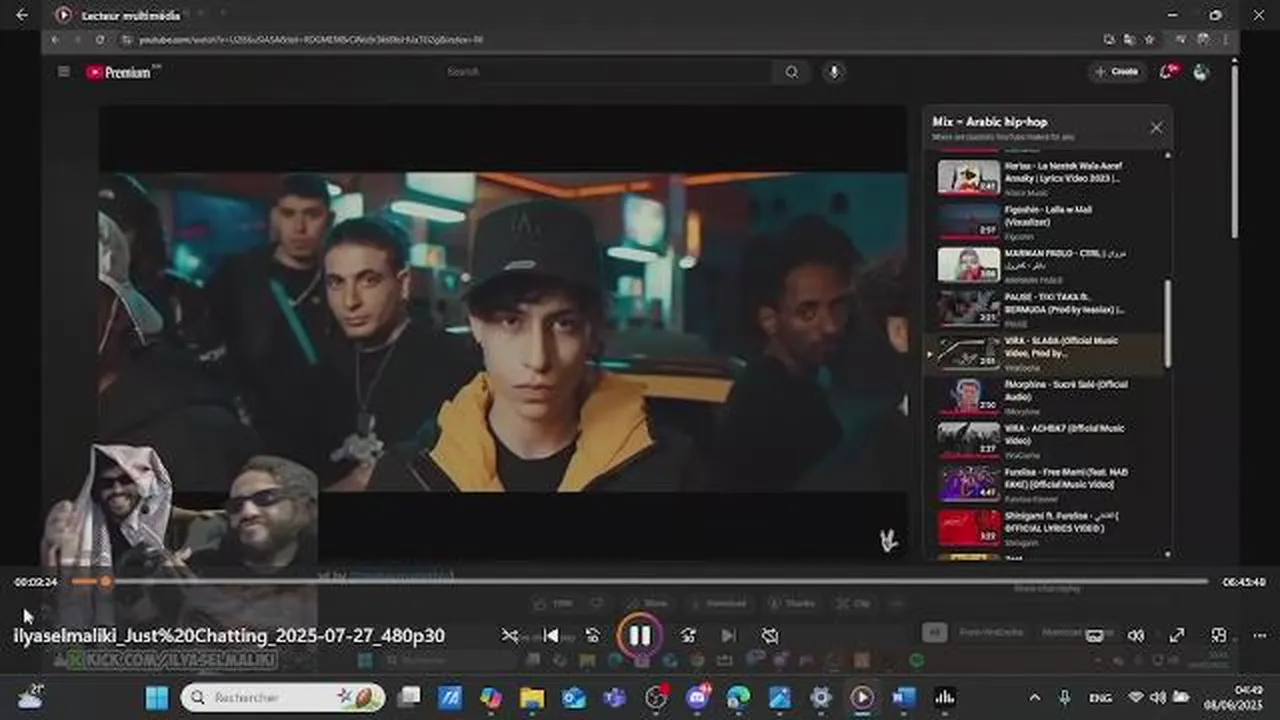
Task: Pause the video with the center pause button
Action: click(x=640, y=635)
